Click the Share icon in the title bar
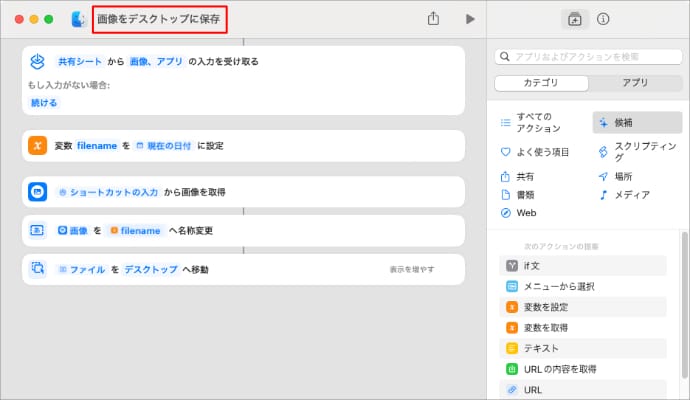This screenshot has height=400, width=690. click(433, 19)
